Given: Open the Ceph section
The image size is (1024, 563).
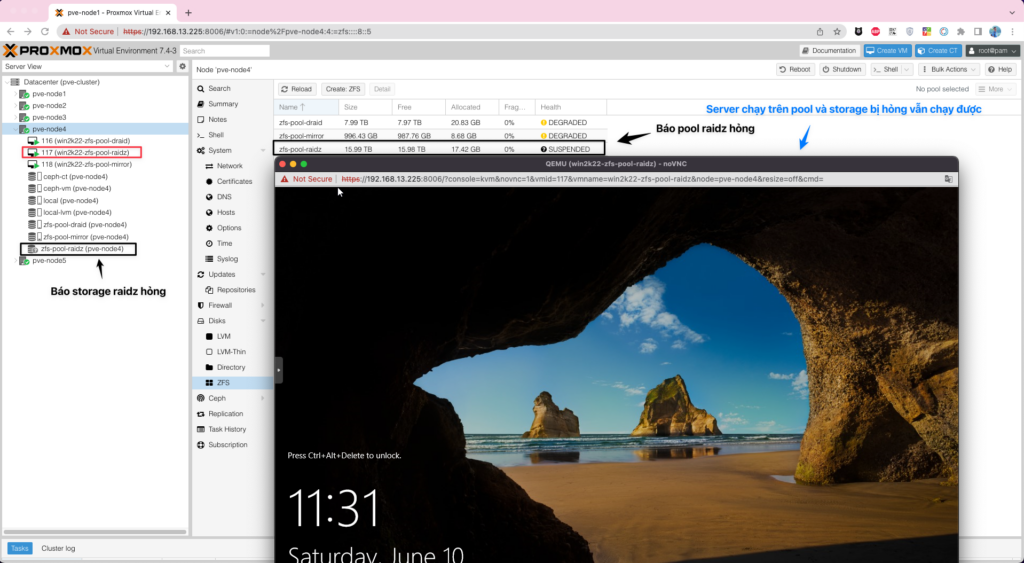Looking at the screenshot, I should 217,398.
